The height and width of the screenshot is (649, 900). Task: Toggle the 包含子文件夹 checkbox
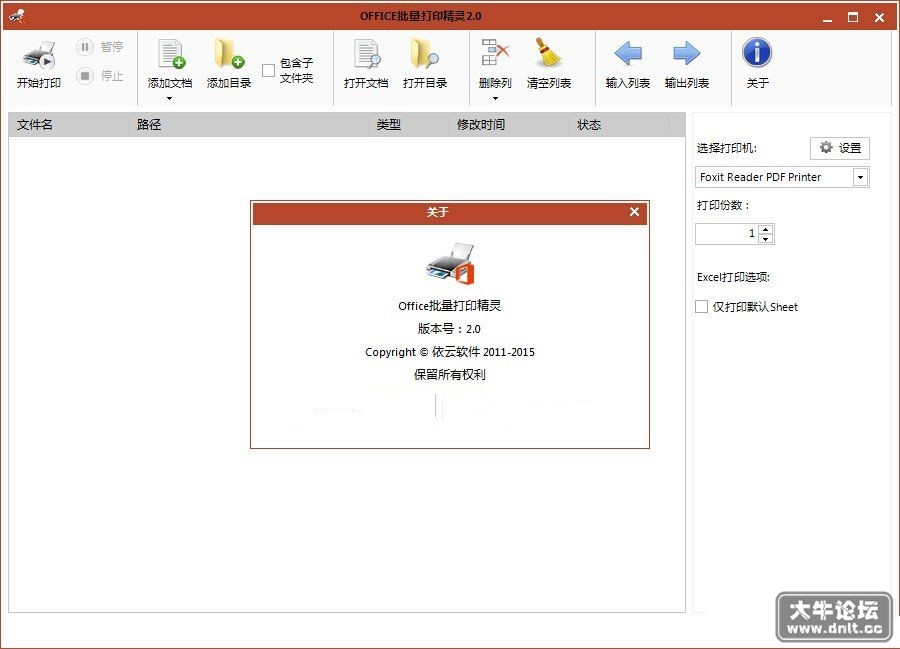pos(268,71)
